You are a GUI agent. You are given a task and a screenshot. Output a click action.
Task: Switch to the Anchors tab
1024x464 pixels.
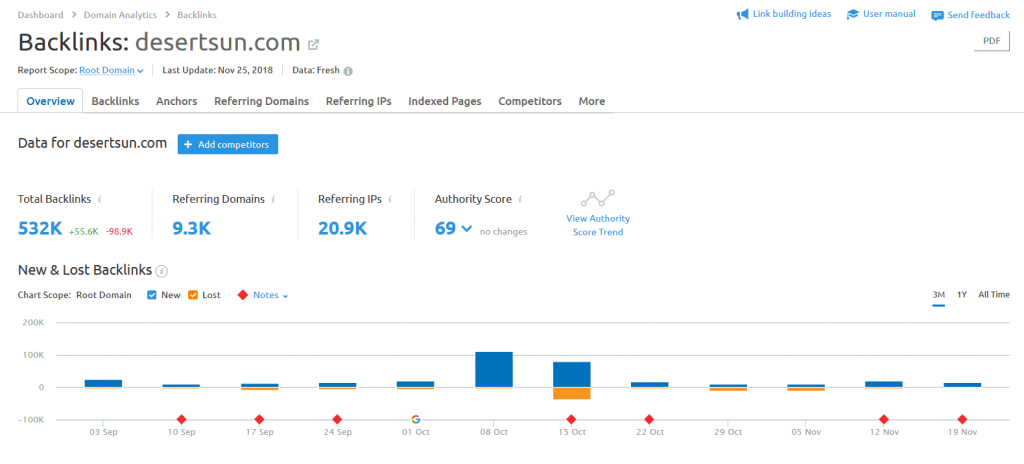176,101
